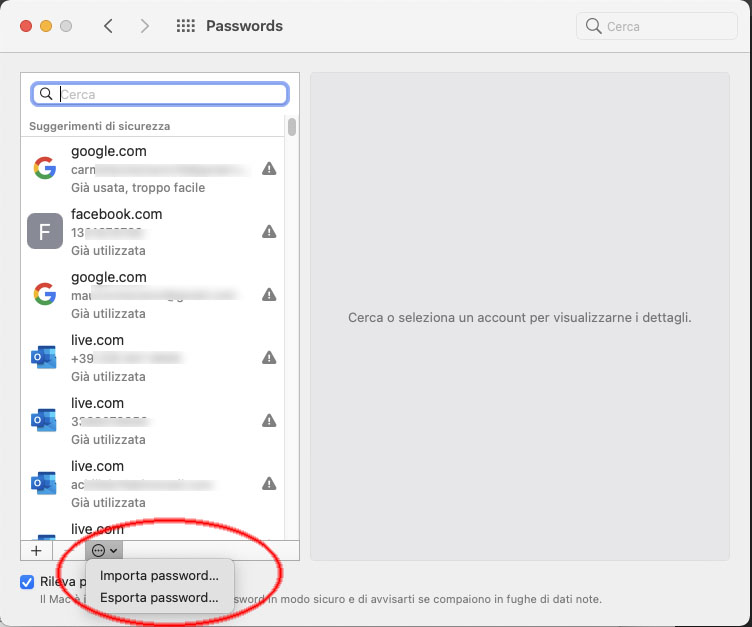Click magnifier icon in password list search
This screenshot has height=627, width=752.
[46, 94]
